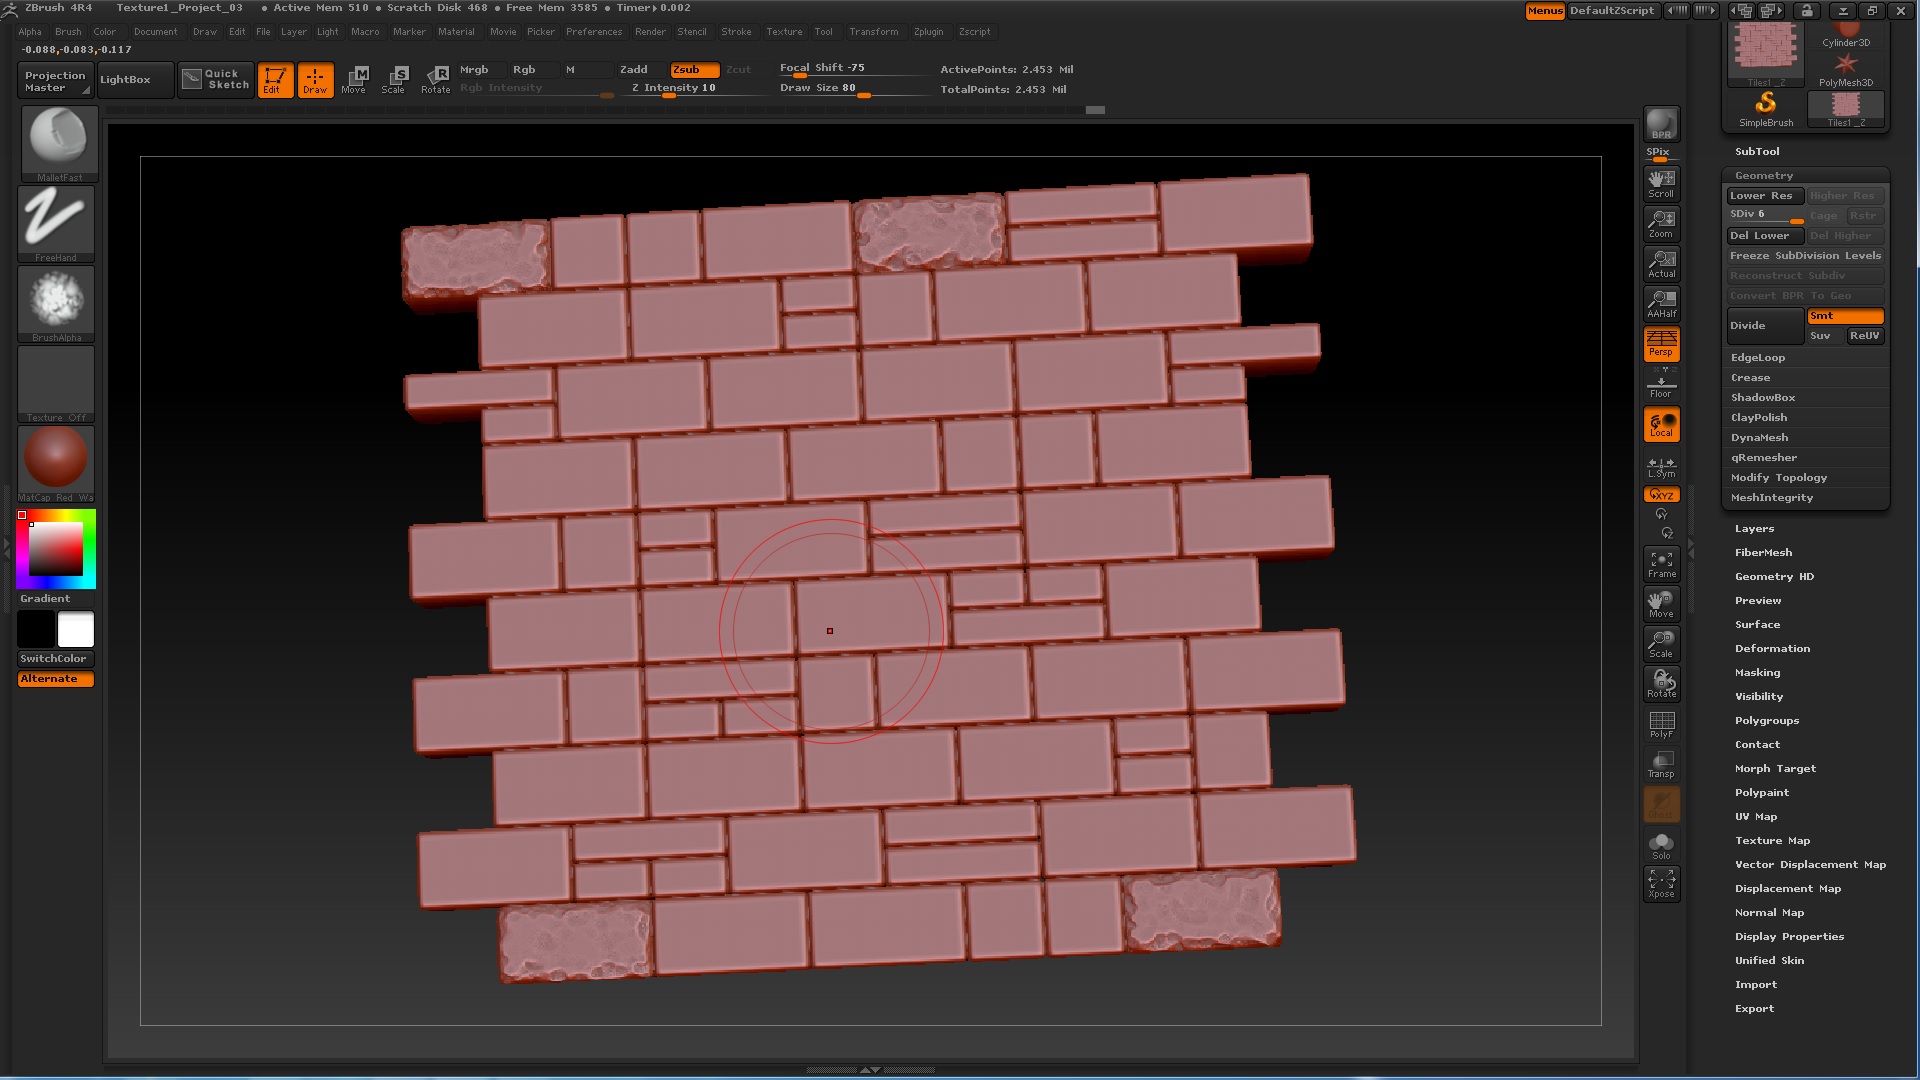The width and height of the screenshot is (1920, 1080).
Task: Select the Scale mode icon in top toolbar
Action: tap(394, 79)
